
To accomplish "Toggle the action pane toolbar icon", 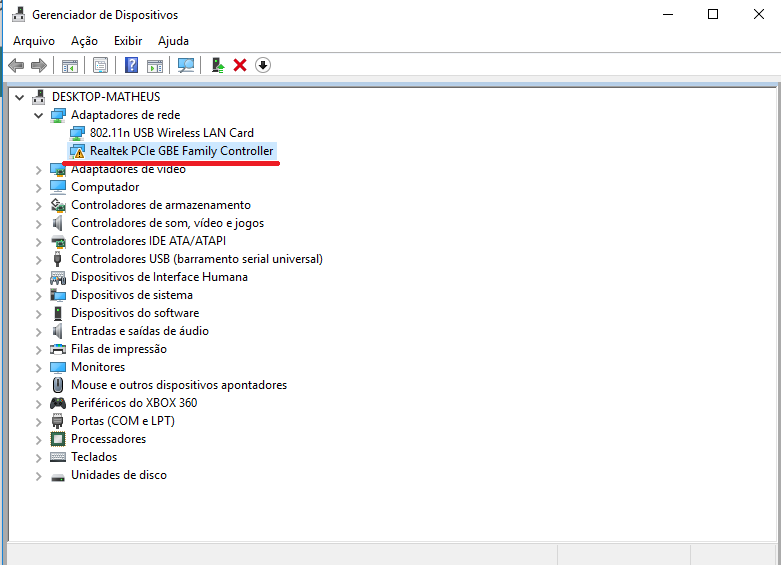I will (x=155, y=65).
